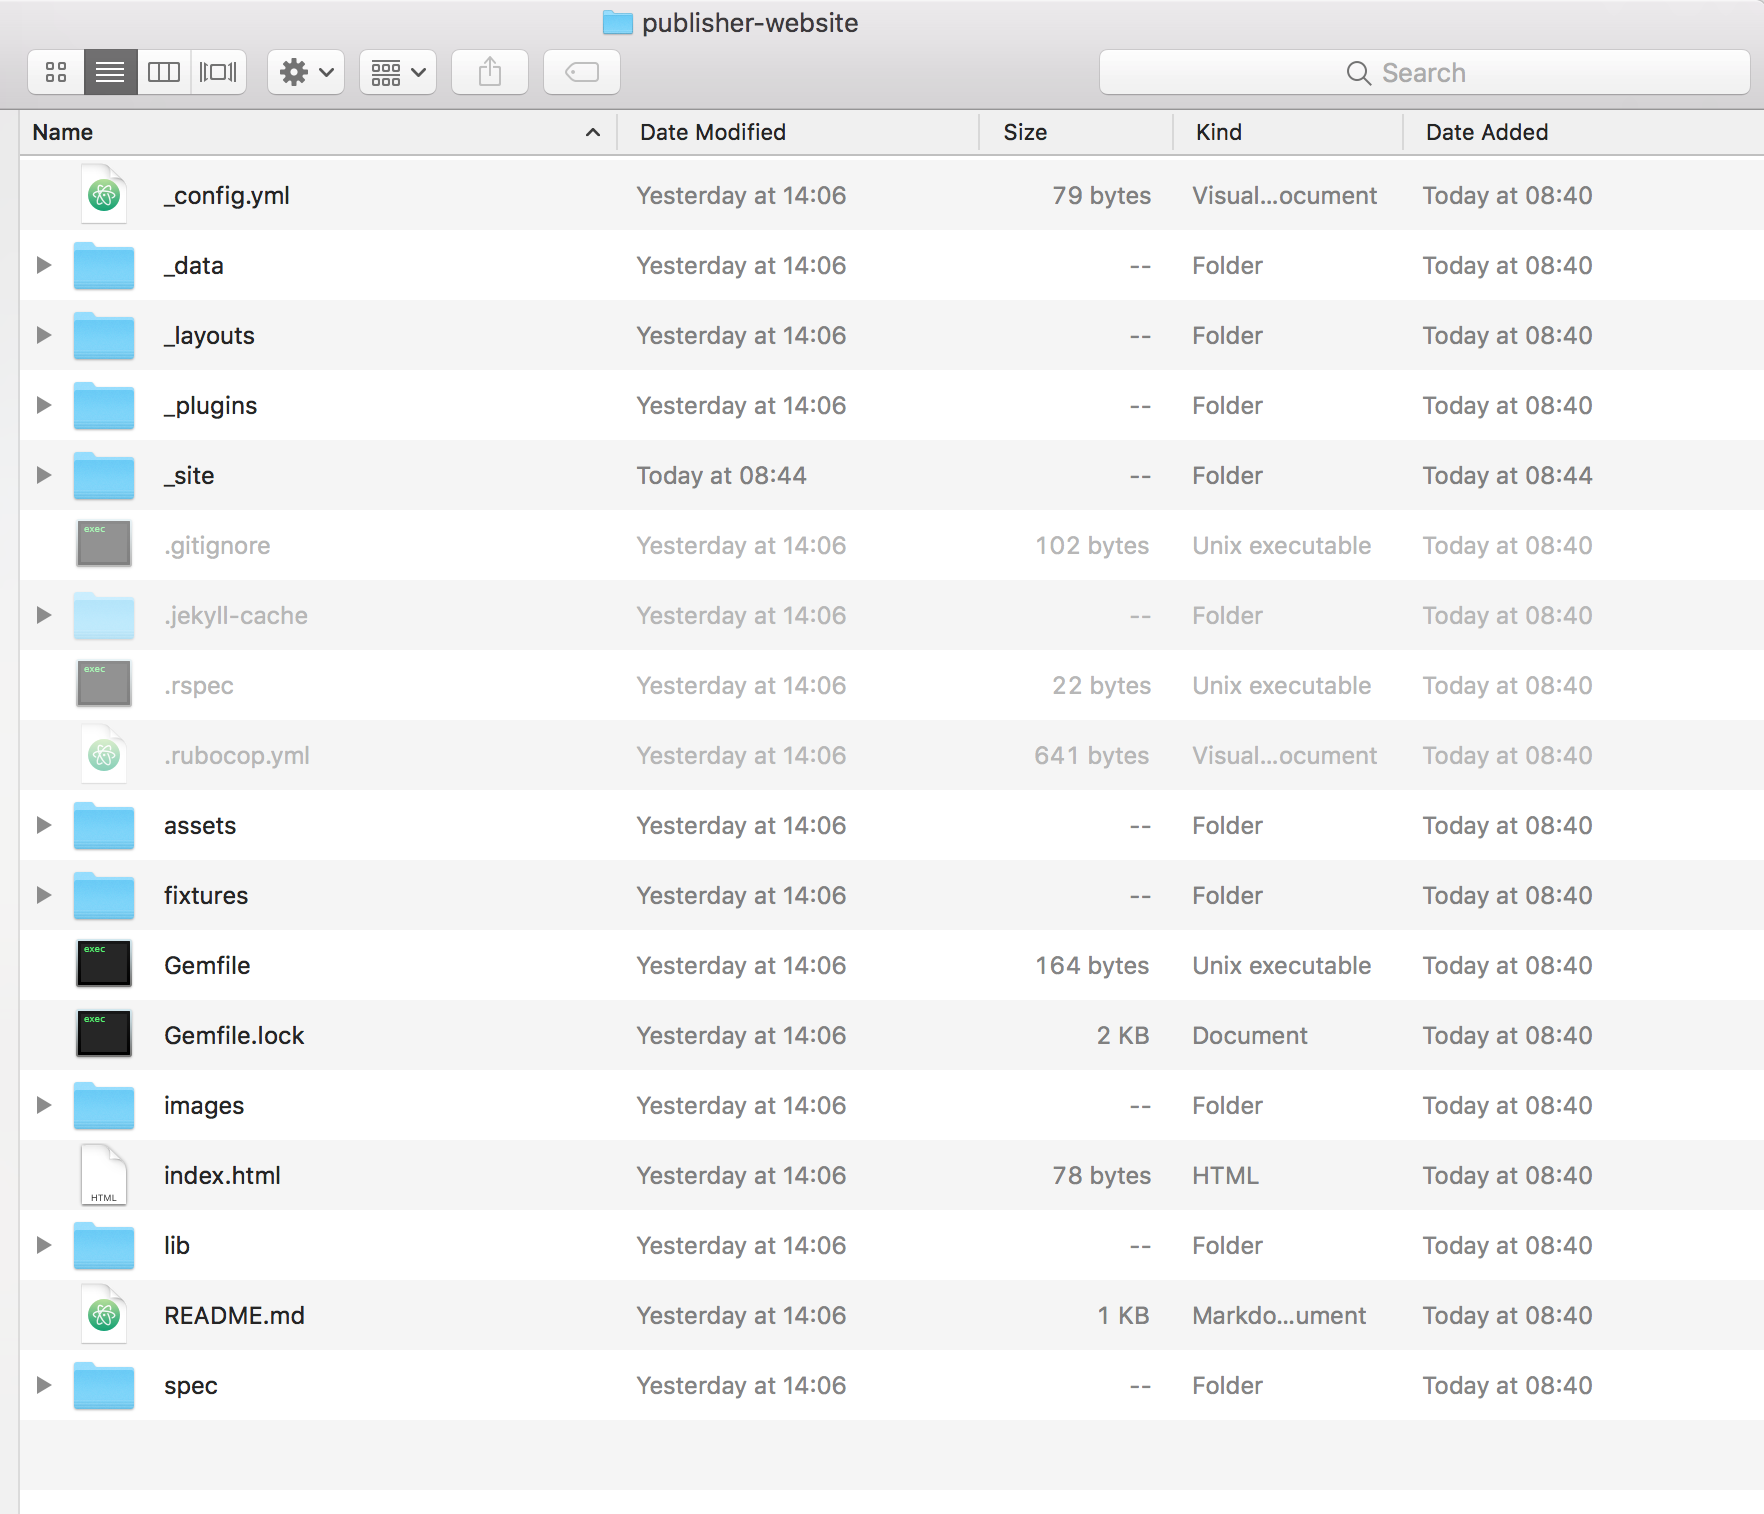The height and width of the screenshot is (1514, 1764).
Task: Select the index.html file icon
Action: (x=104, y=1174)
